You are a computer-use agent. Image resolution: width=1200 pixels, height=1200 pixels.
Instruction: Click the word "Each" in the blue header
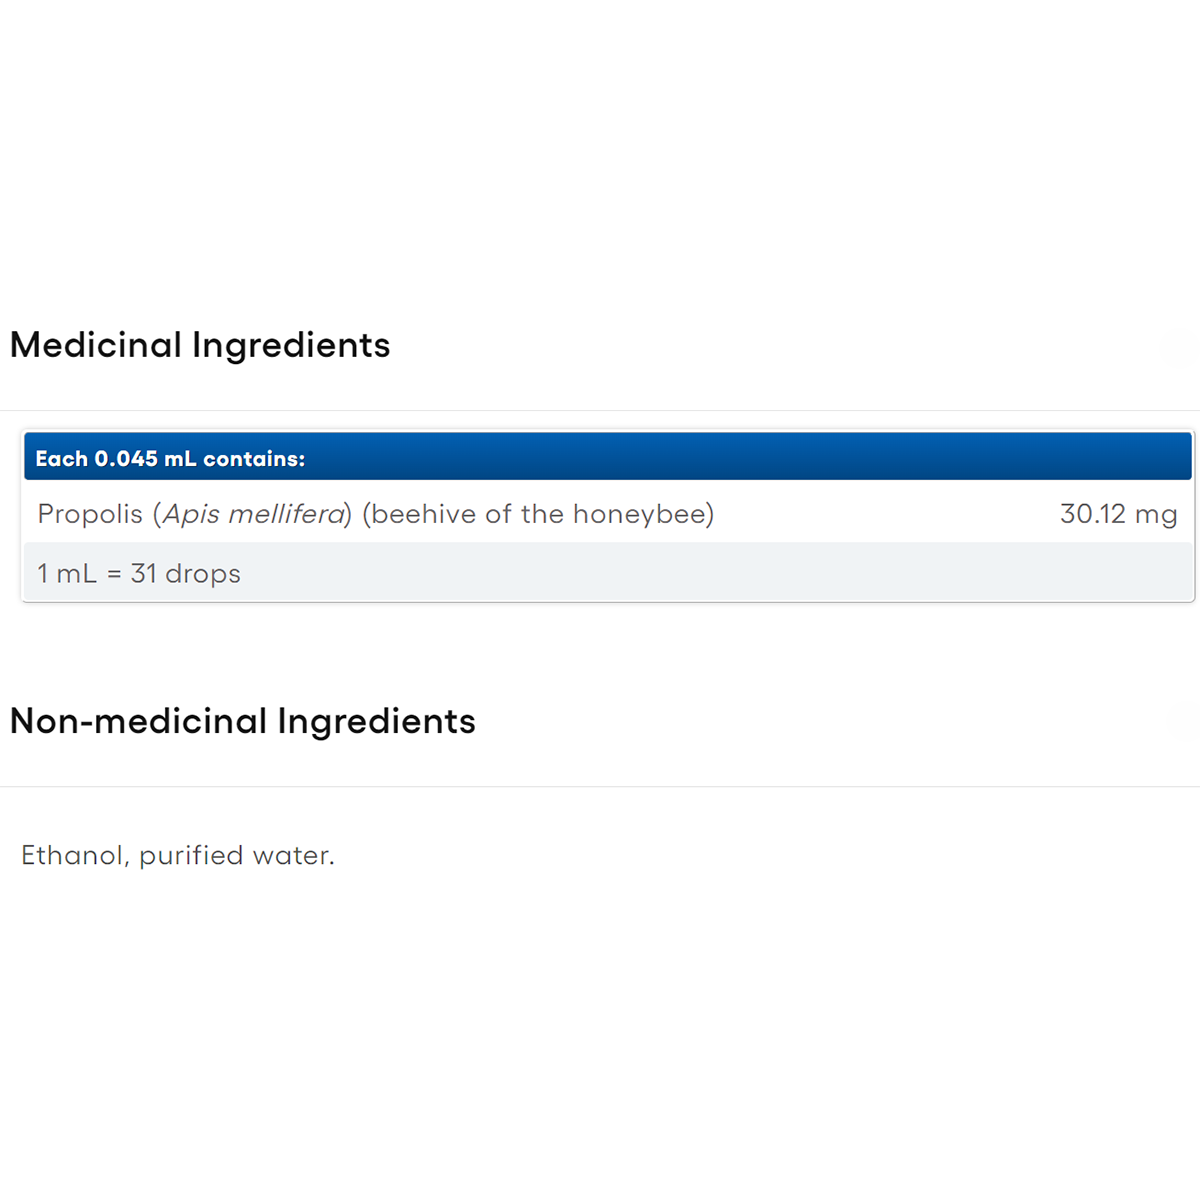click(61, 459)
